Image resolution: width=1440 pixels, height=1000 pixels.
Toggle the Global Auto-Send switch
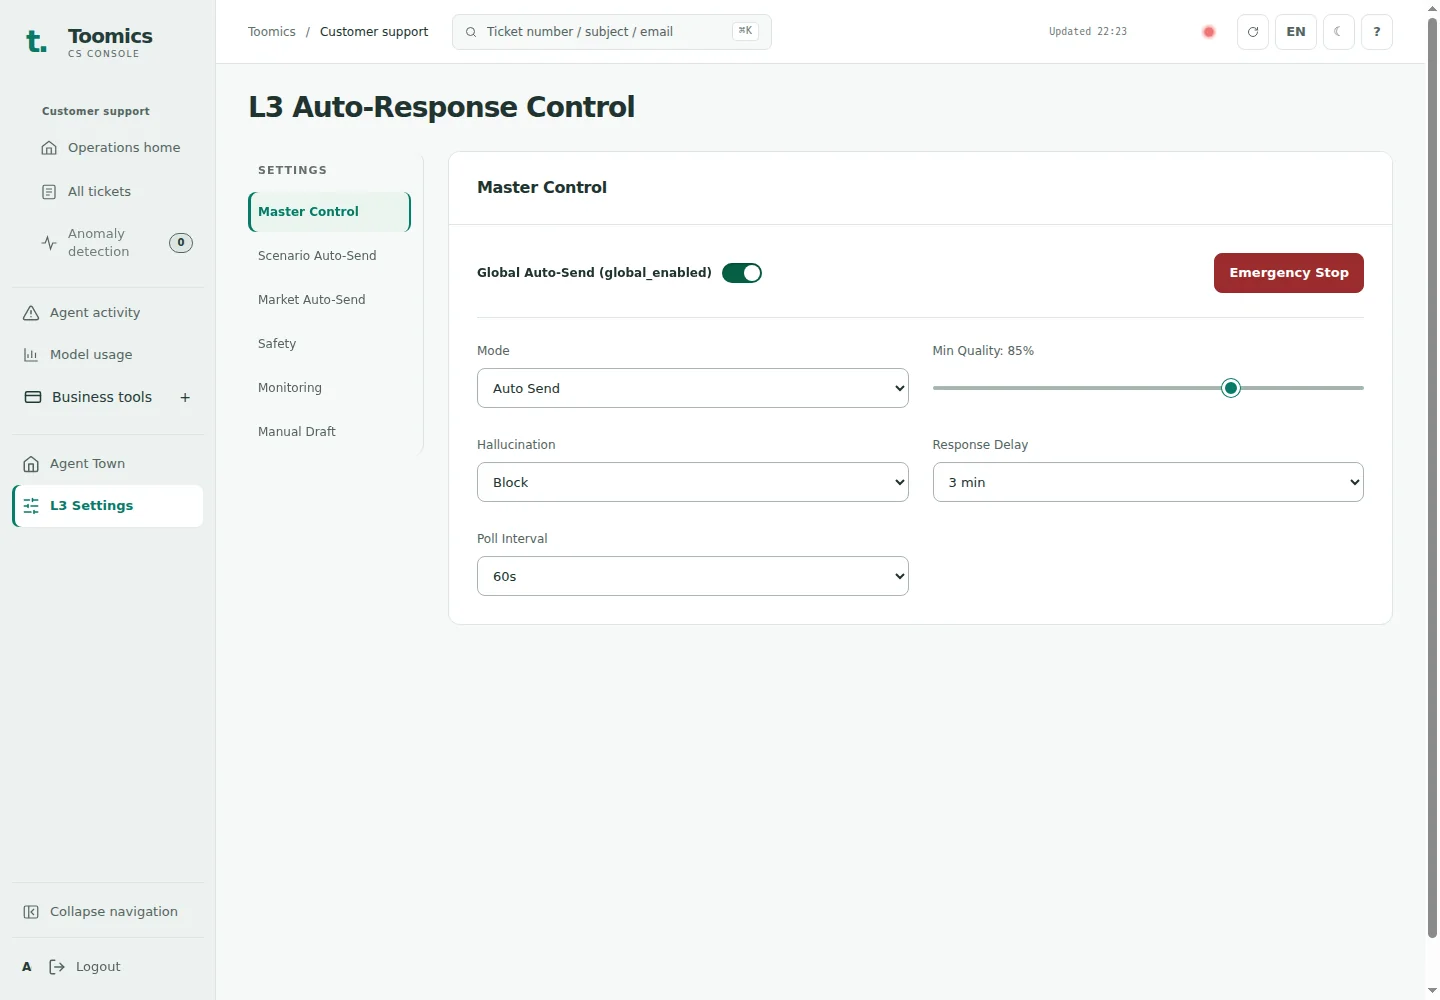(742, 273)
